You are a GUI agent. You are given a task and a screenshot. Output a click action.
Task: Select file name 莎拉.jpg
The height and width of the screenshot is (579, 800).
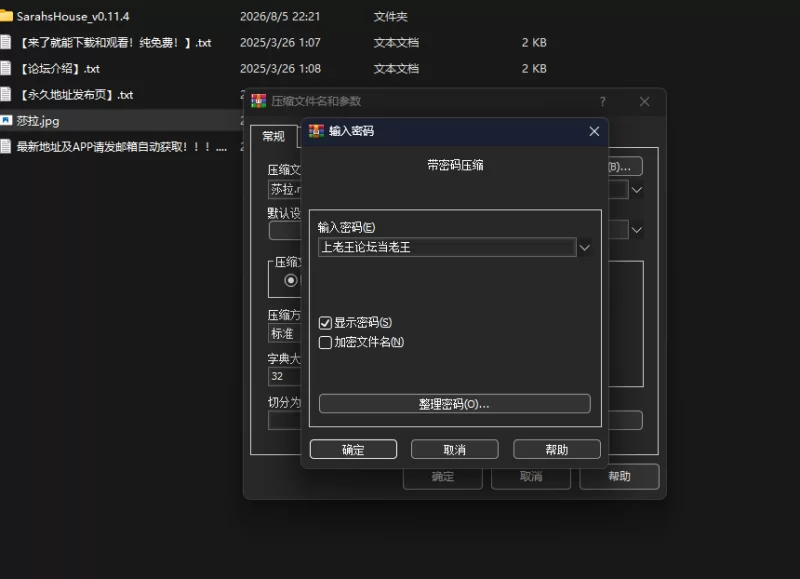38,121
